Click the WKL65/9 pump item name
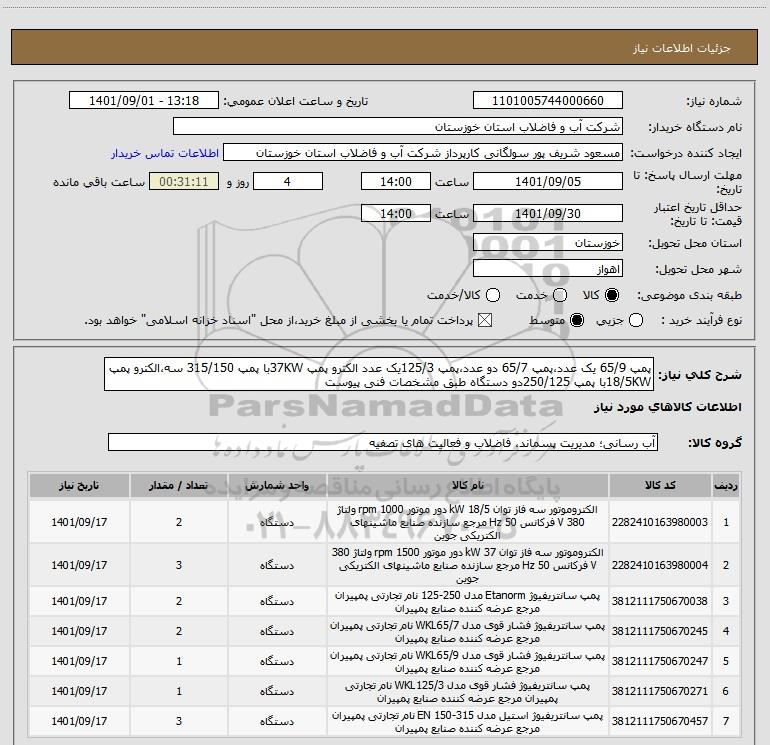The image size is (770, 745). (468, 662)
